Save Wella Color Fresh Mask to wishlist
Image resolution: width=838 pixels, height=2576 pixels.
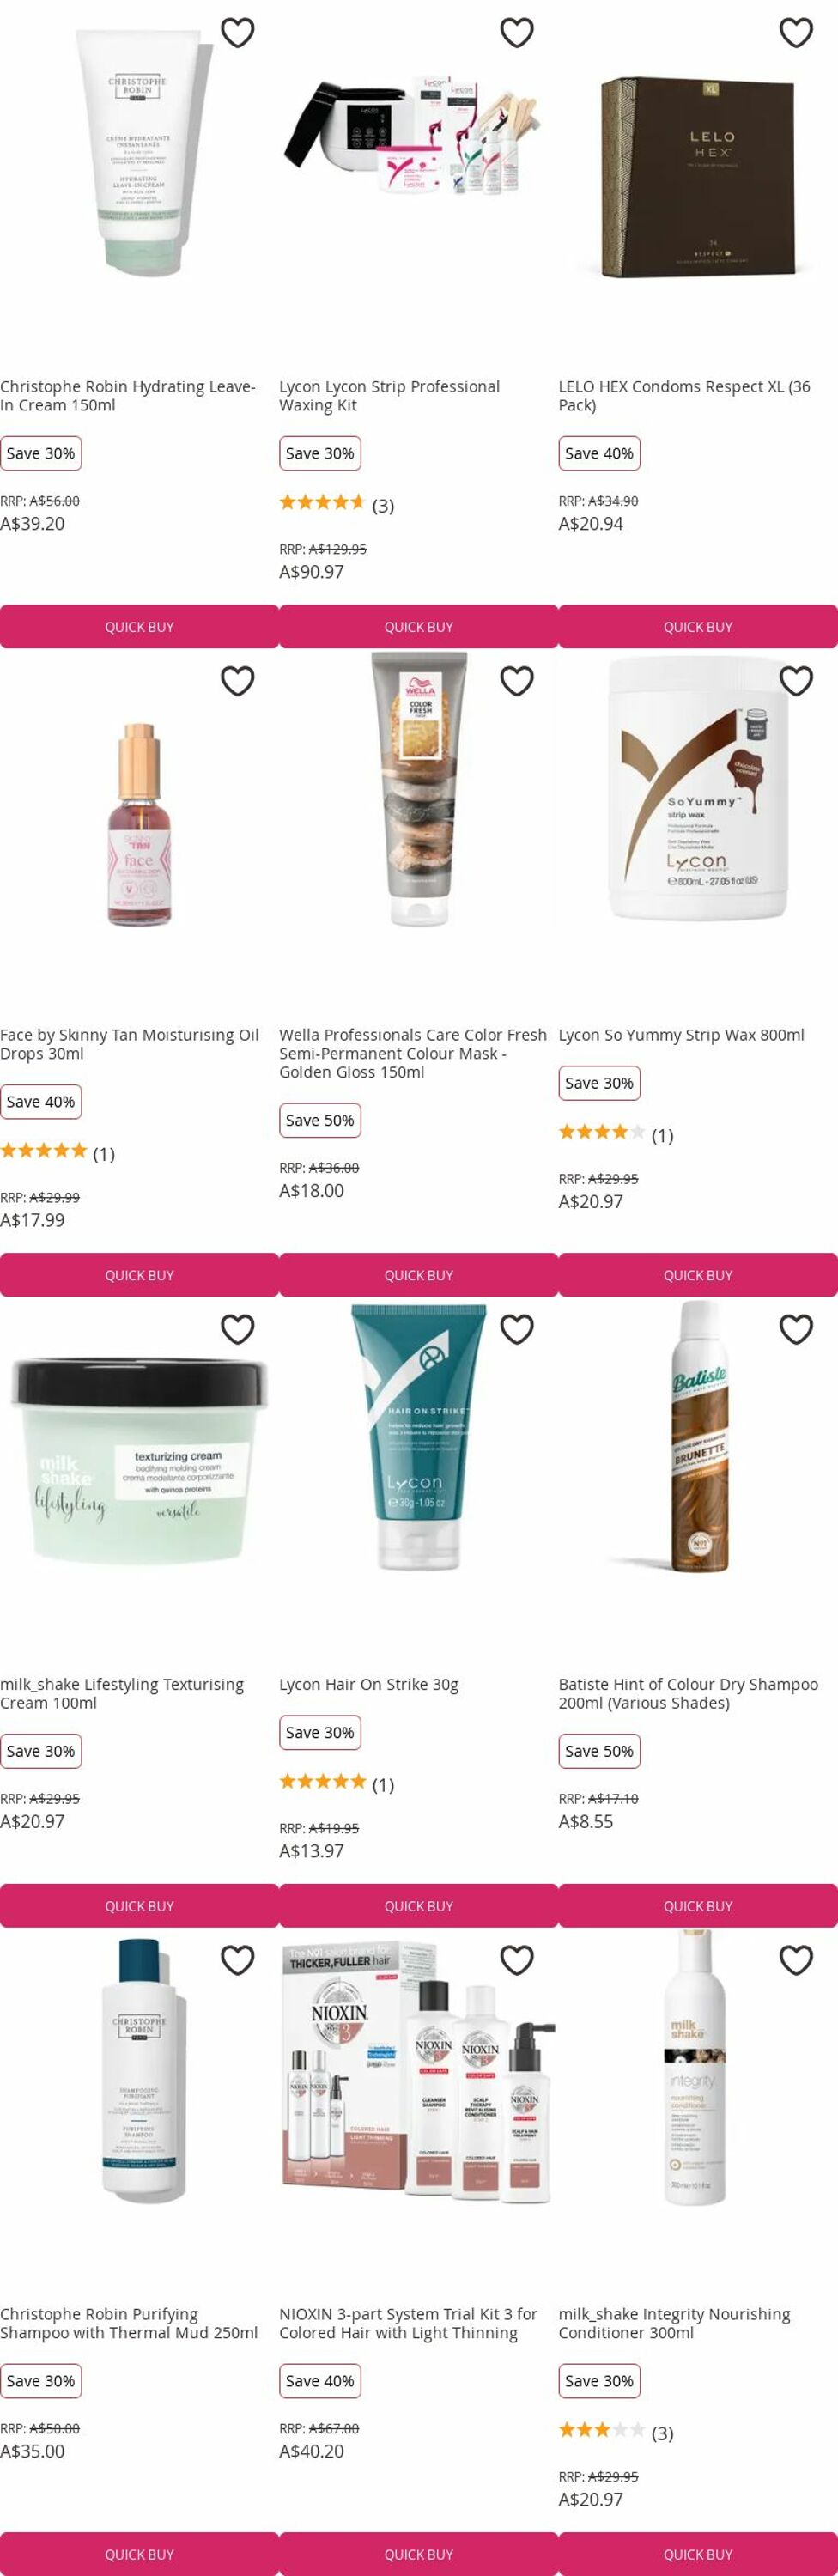516,681
